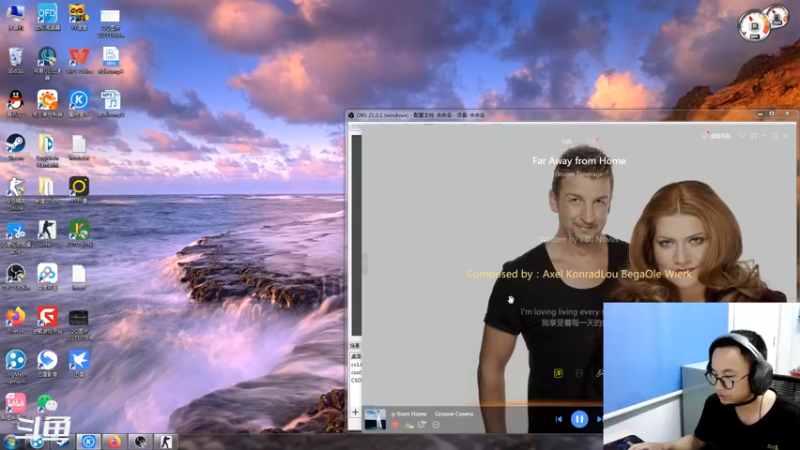Launch OBS Studio from the desktop
The height and width of the screenshot is (450, 800).
[x=15, y=277]
